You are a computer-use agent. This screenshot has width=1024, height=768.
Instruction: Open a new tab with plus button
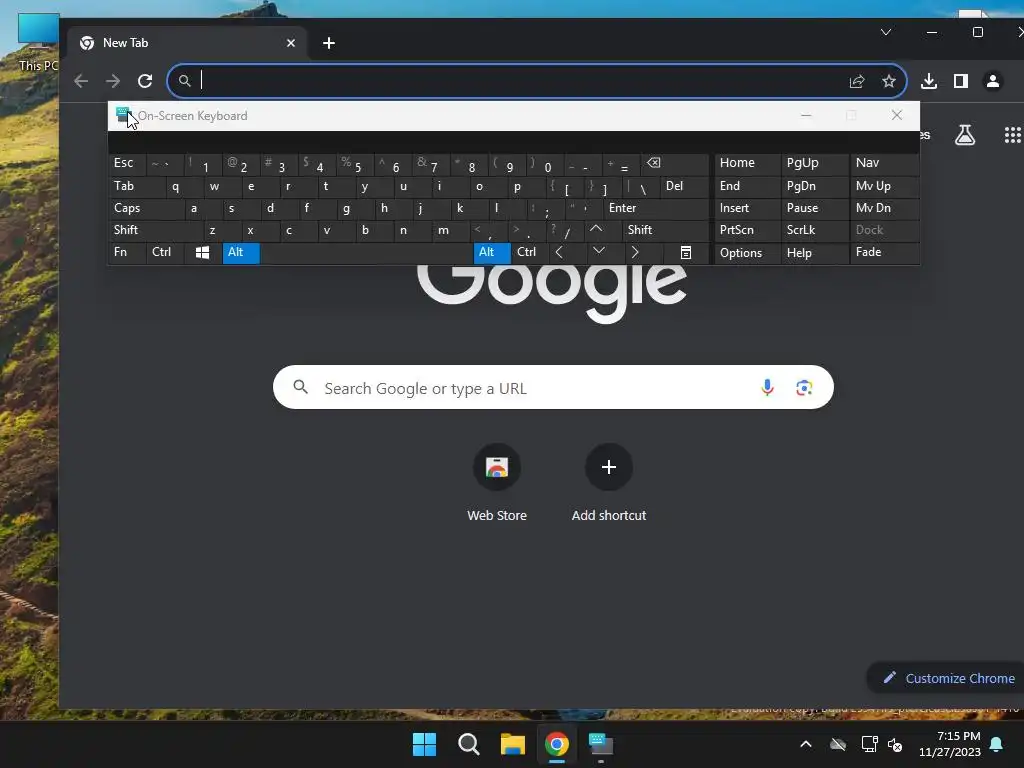pos(329,43)
